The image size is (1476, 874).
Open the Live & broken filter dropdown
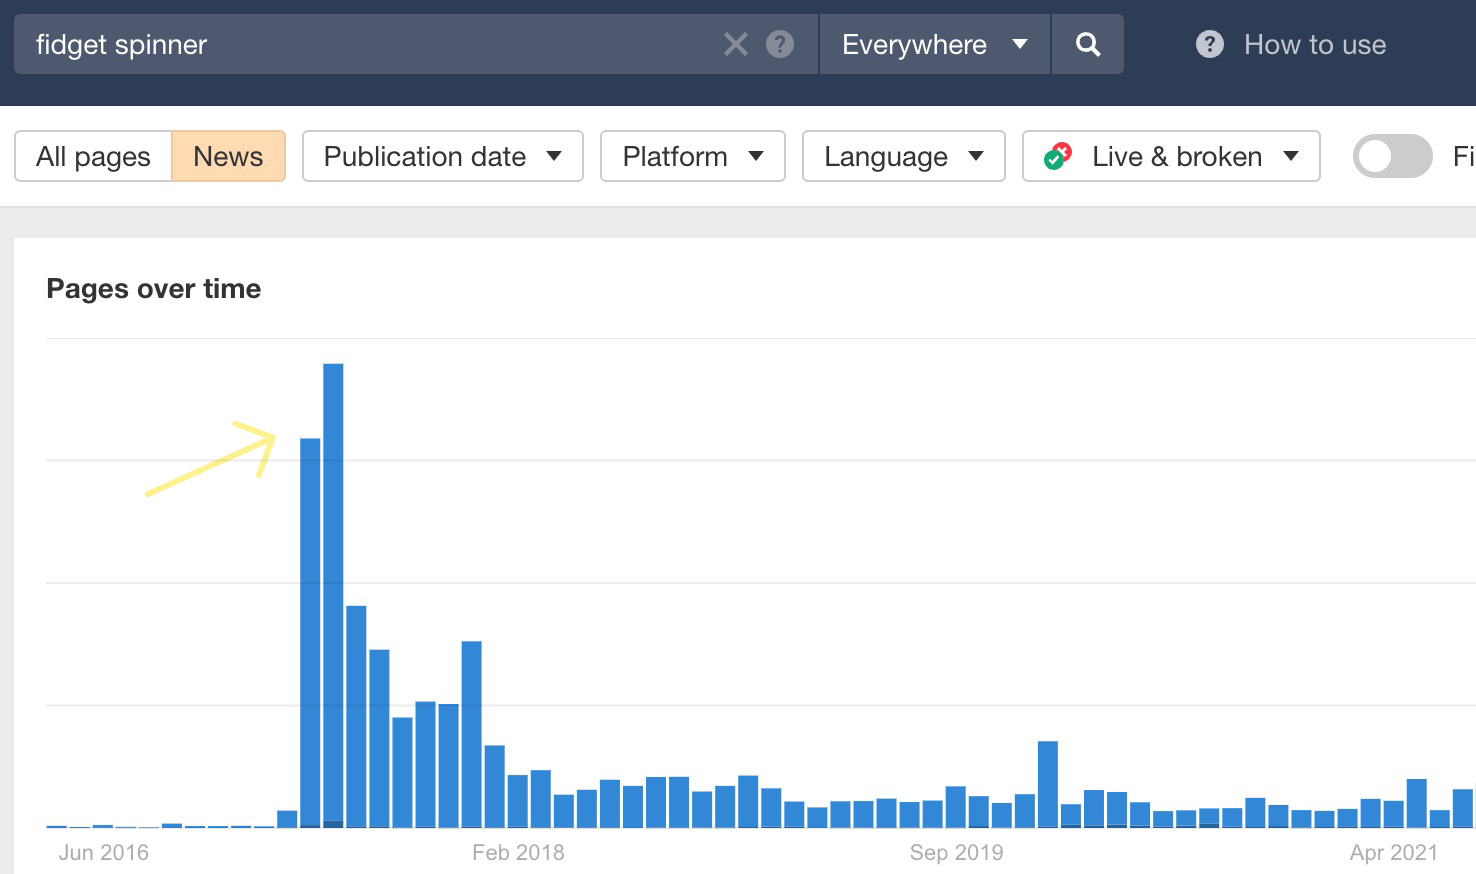click(1170, 156)
